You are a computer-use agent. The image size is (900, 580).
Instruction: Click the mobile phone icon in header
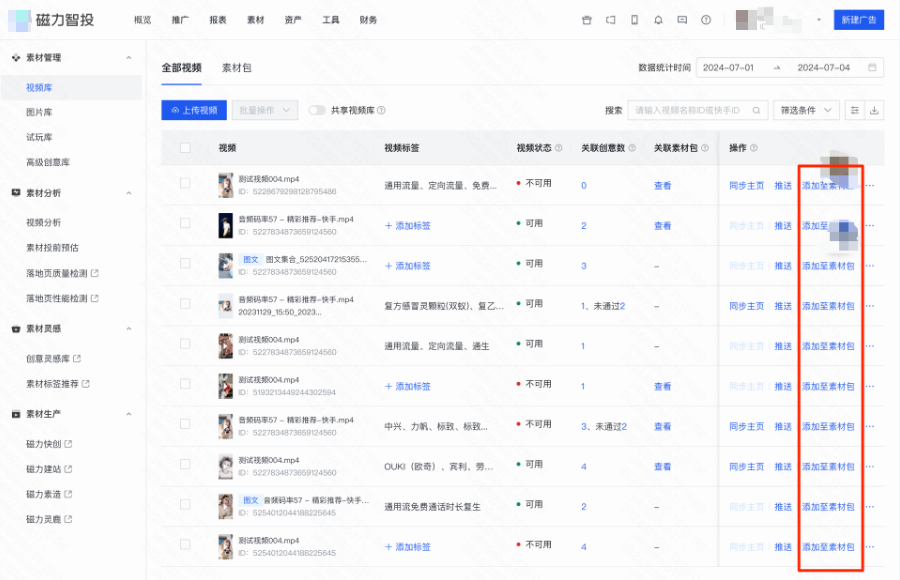pos(634,20)
